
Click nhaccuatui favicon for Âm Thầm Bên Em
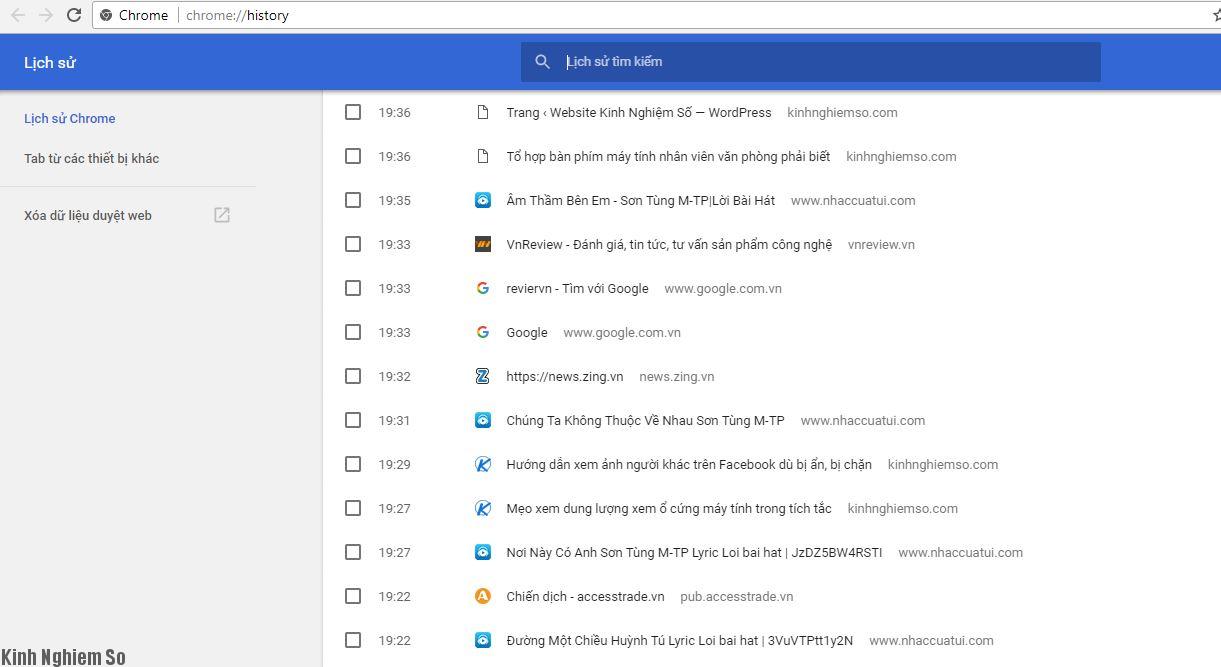click(x=483, y=200)
